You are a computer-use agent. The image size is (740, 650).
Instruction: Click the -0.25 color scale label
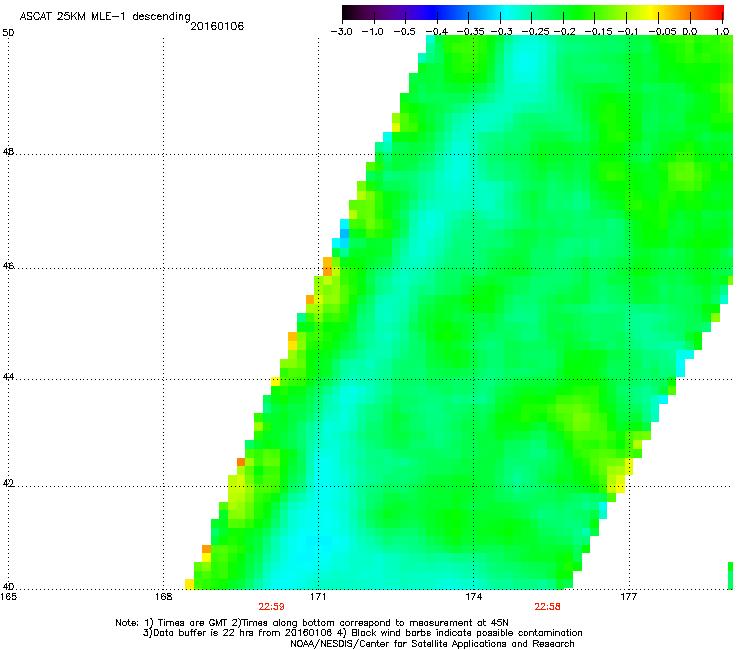(x=535, y=32)
